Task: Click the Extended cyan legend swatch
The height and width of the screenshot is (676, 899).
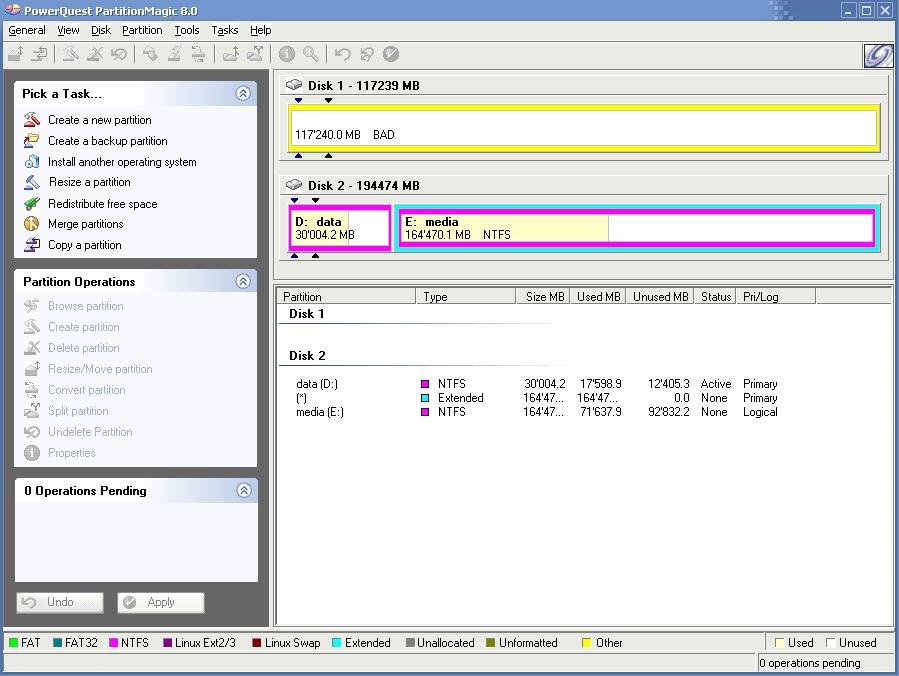Action: (337, 643)
